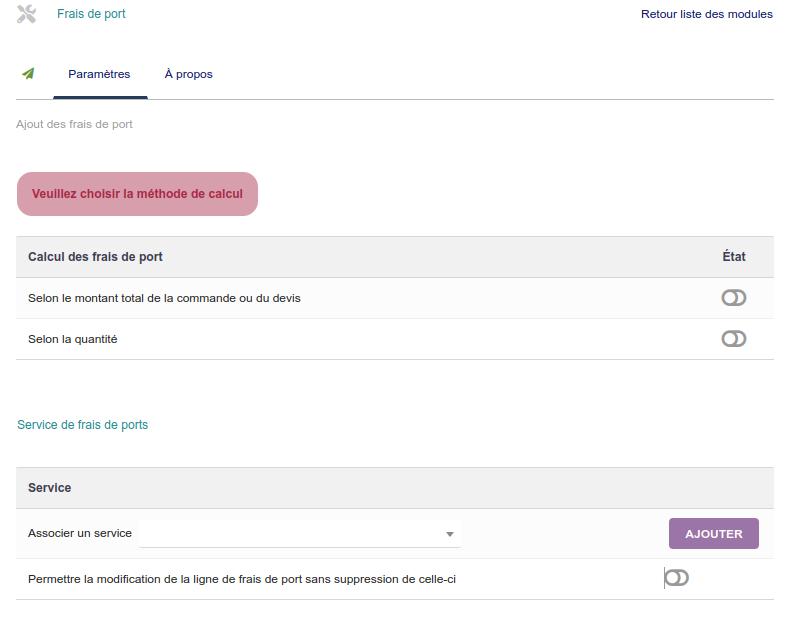Select the 'Service de frais de ports' heading
793x621 pixels.
coord(82,425)
